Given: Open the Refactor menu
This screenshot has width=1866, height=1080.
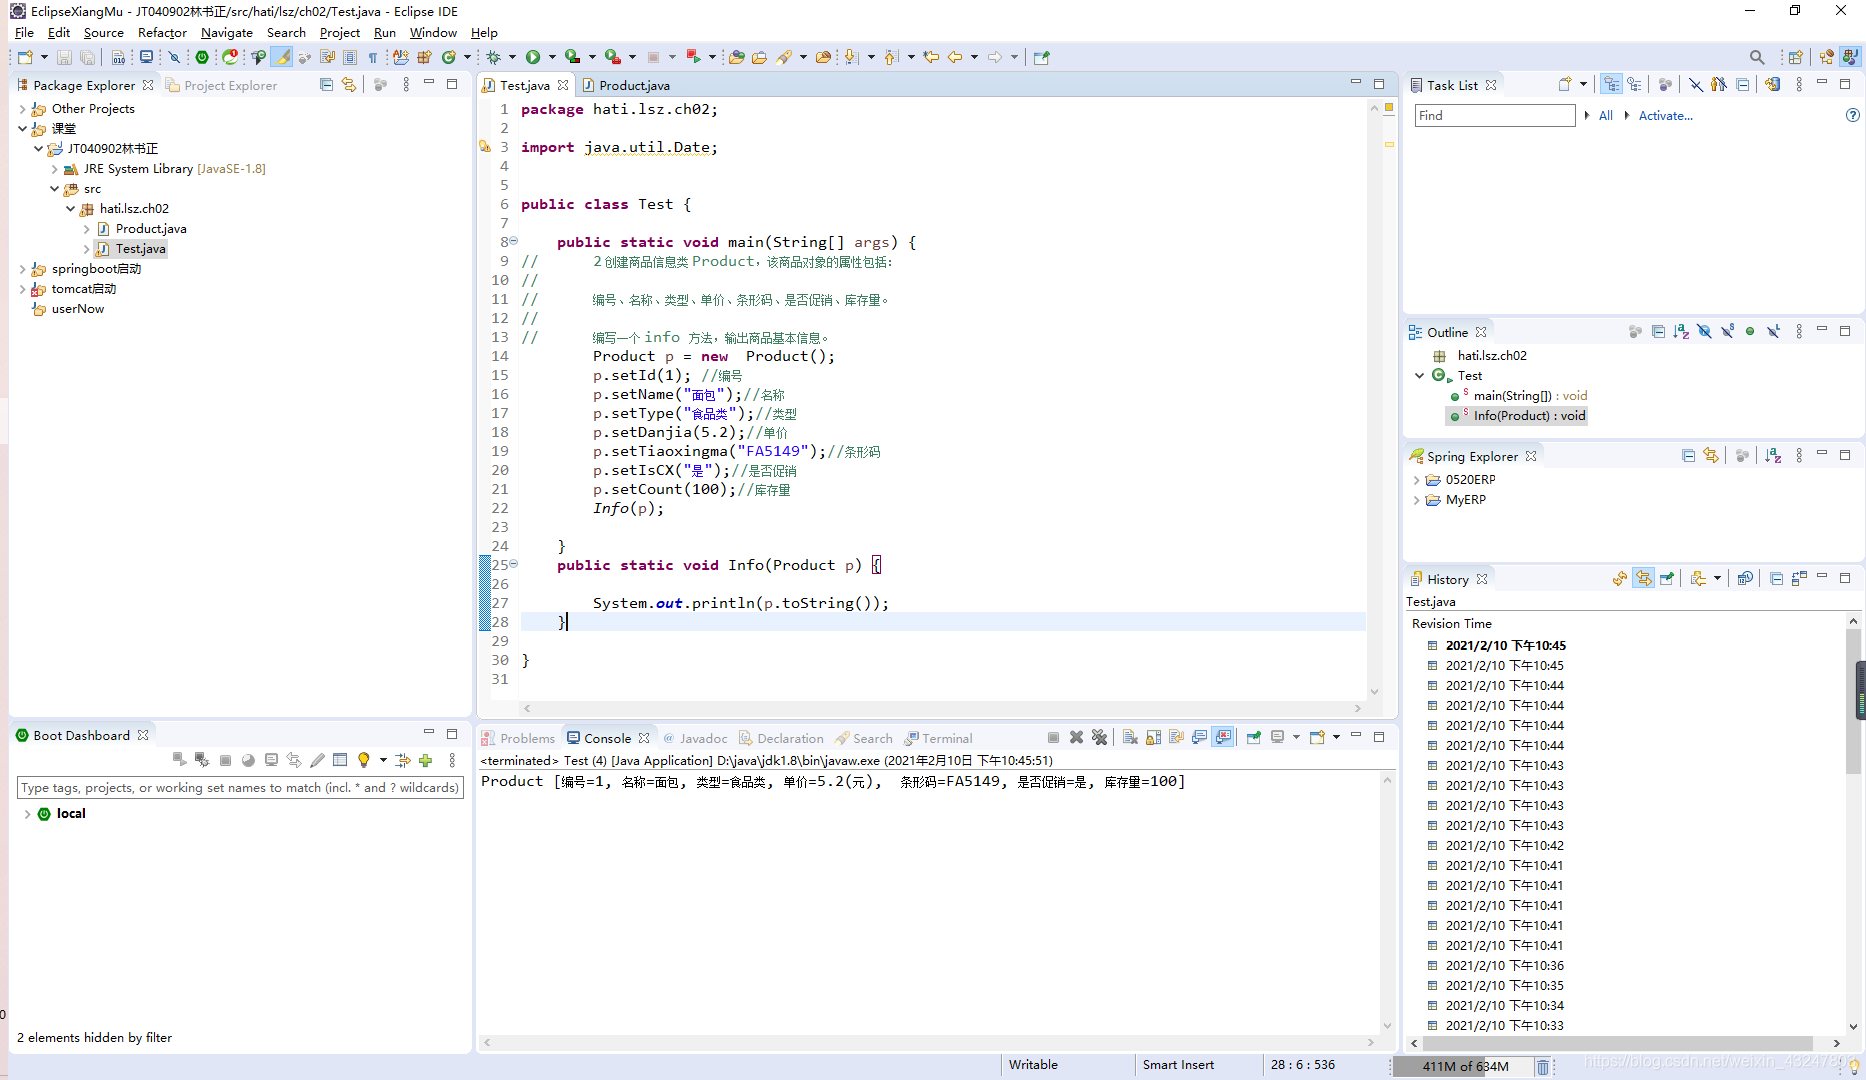Looking at the screenshot, I should tap(162, 33).
